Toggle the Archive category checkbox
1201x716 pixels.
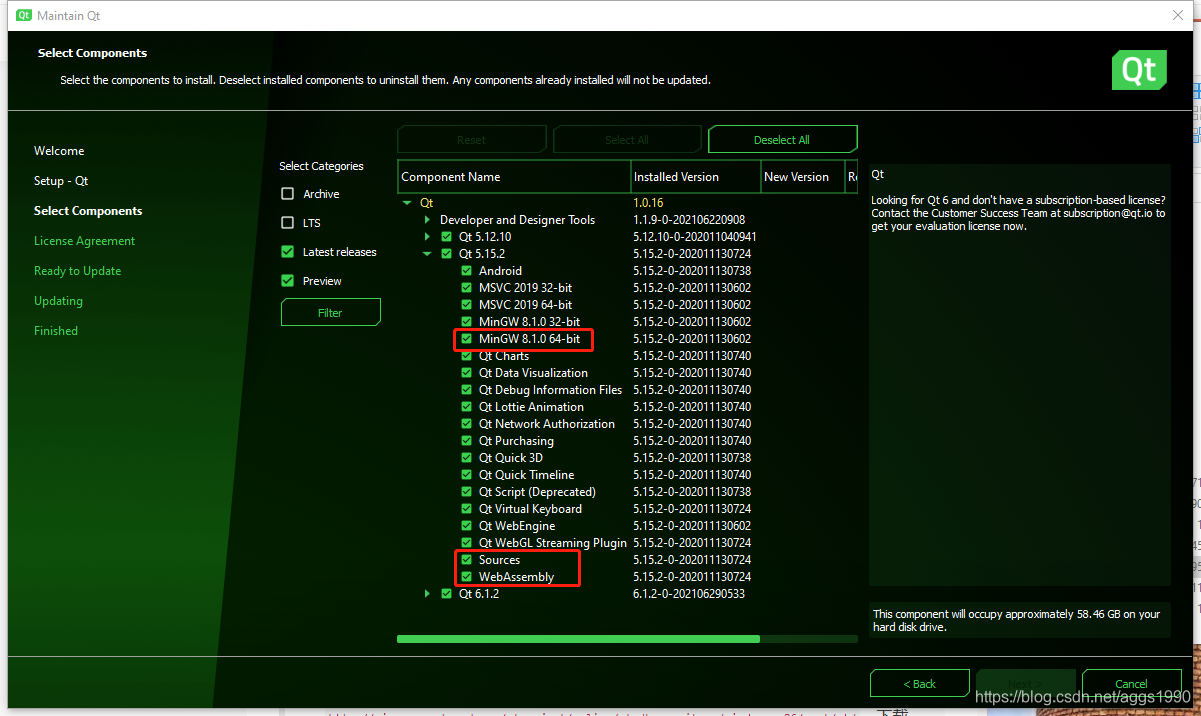tap(288, 194)
